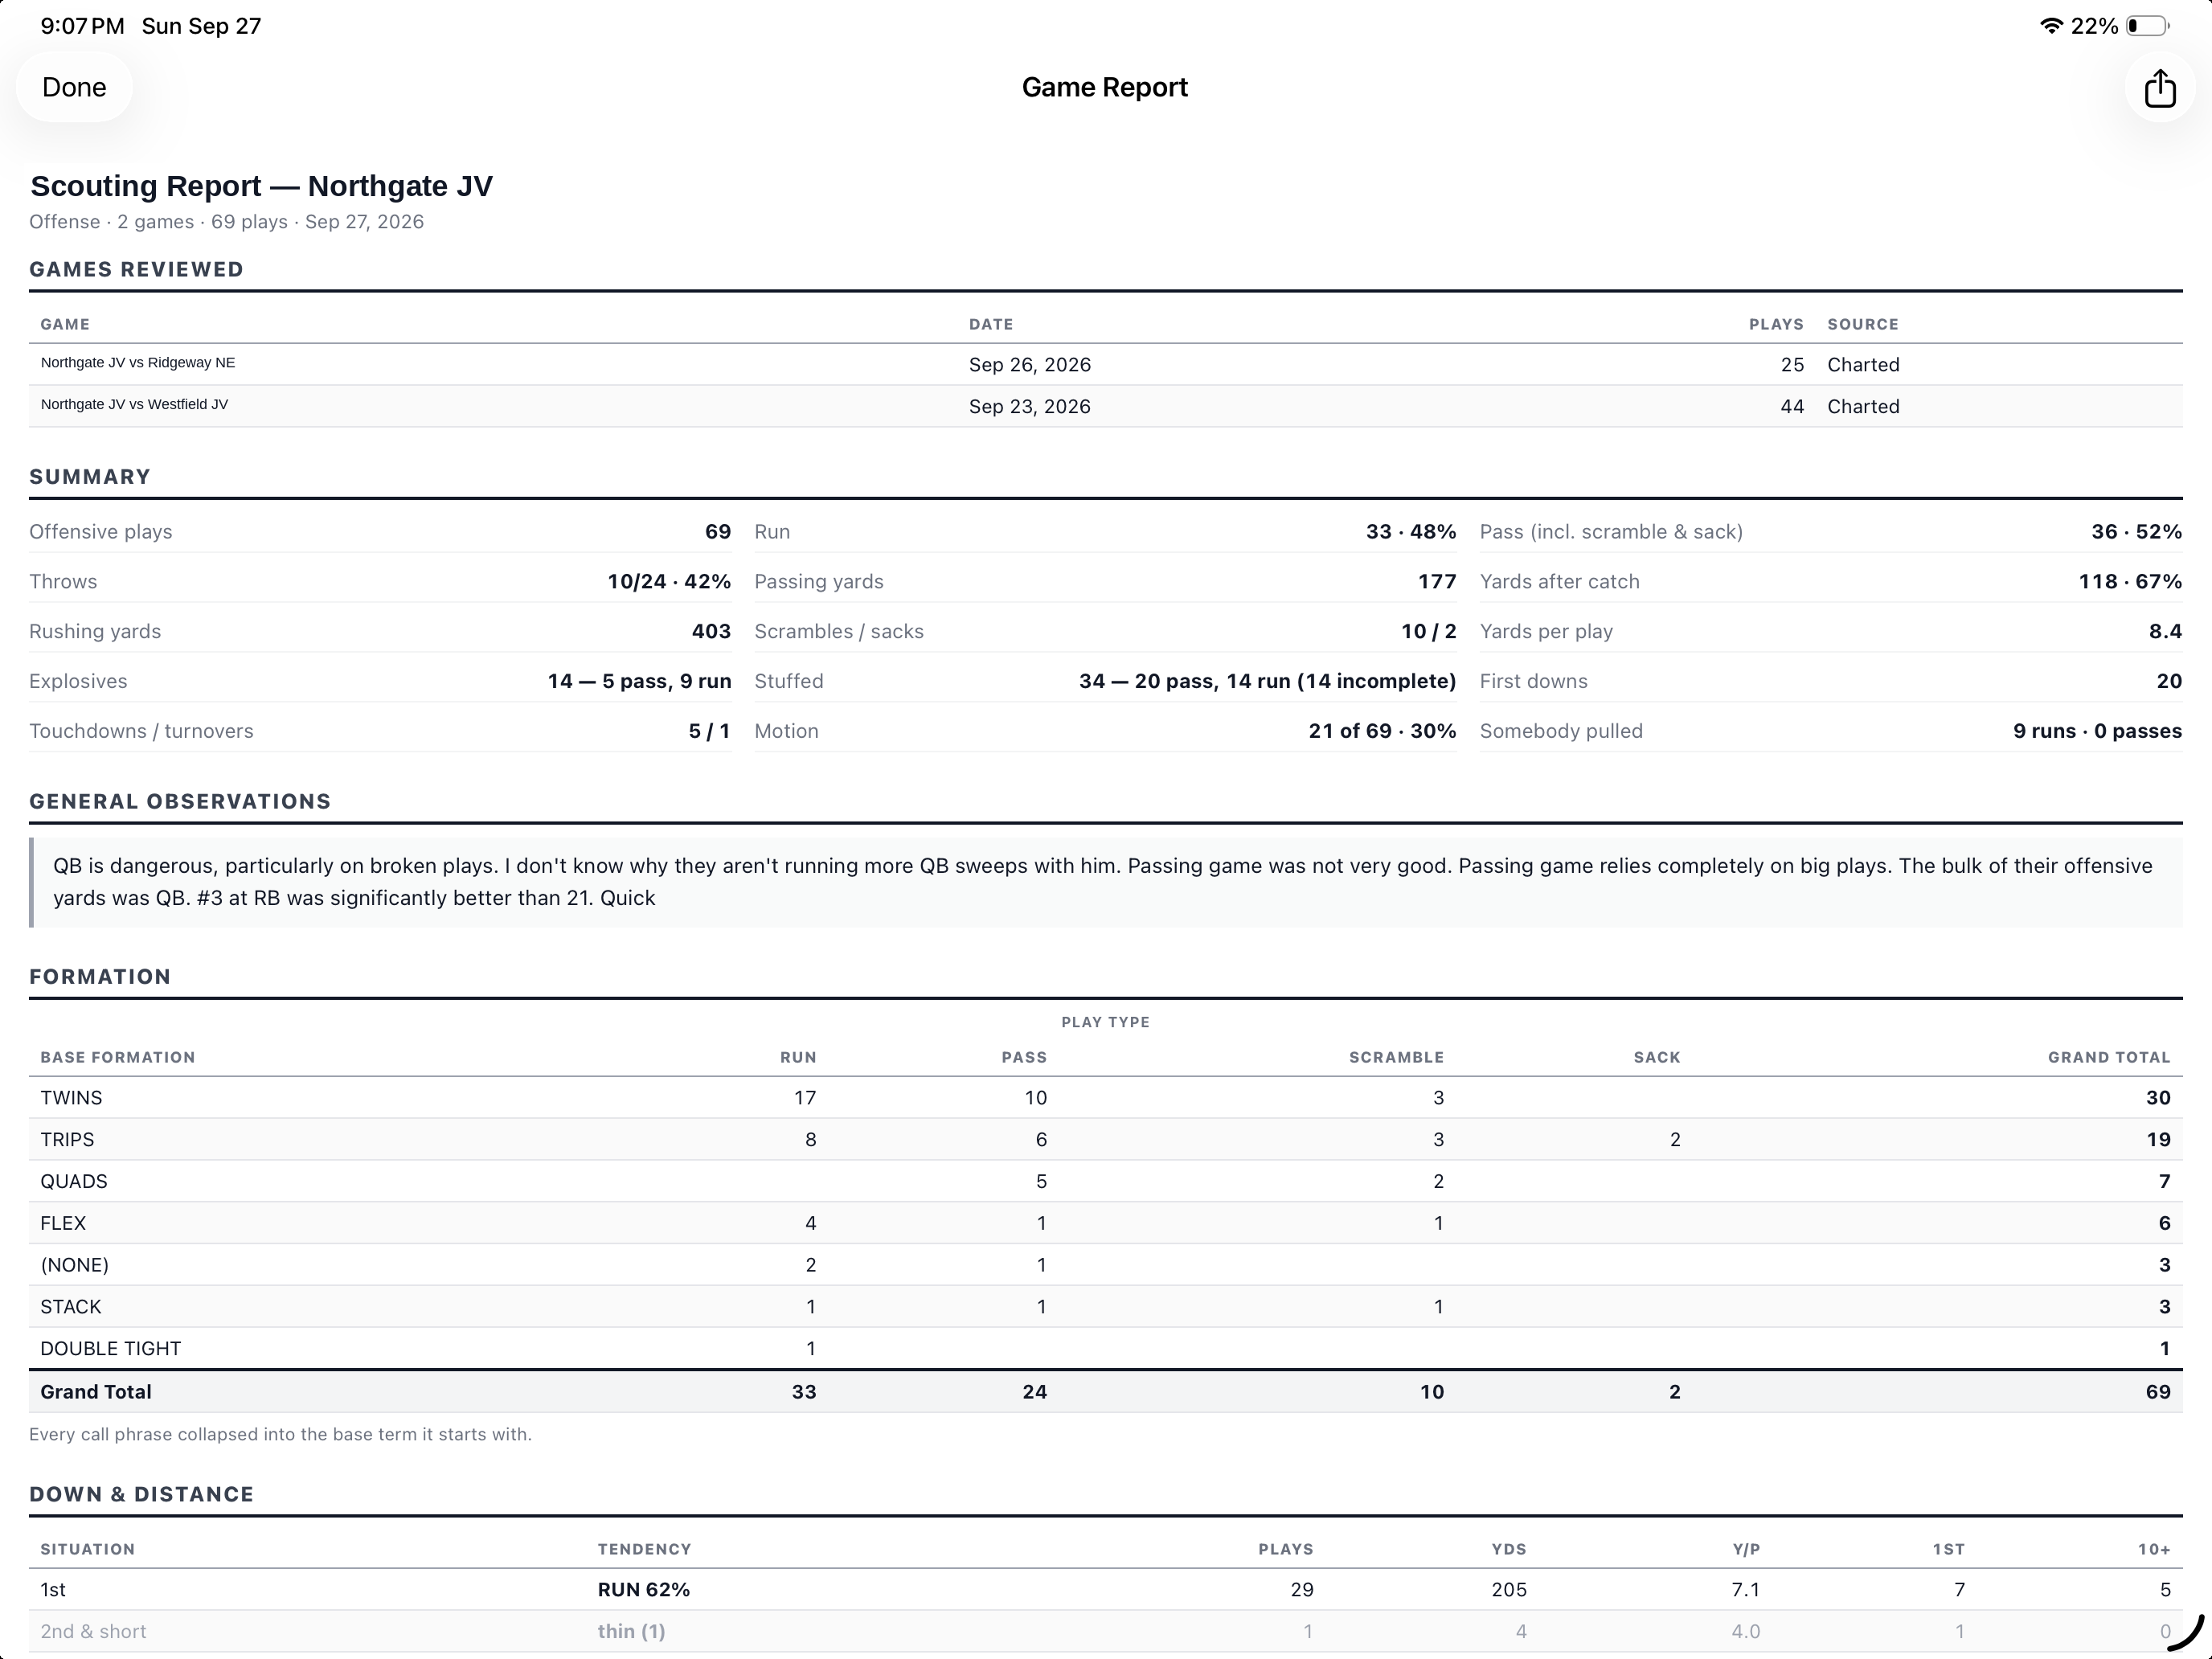Viewport: 2212px width, 1659px height.
Task: Tap the general observations note text
Action: tap(1102, 881)
